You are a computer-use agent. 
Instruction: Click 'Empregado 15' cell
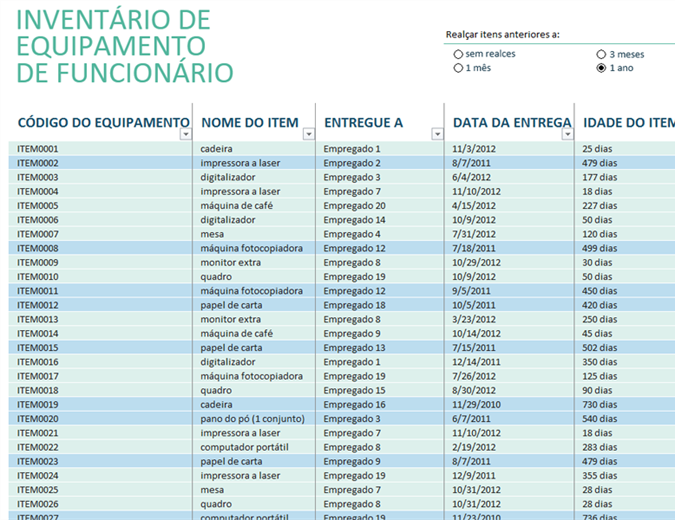[x=355, y=390]
